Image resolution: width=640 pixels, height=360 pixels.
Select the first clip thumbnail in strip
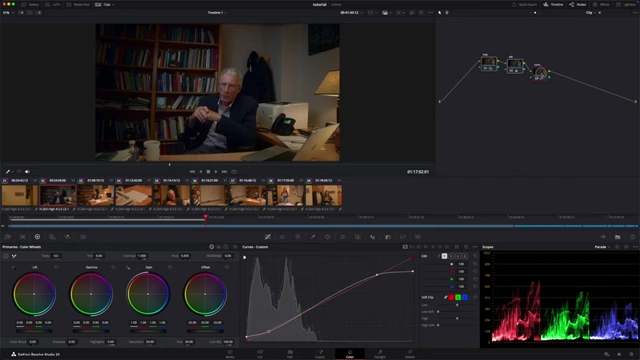pos(20,195)
